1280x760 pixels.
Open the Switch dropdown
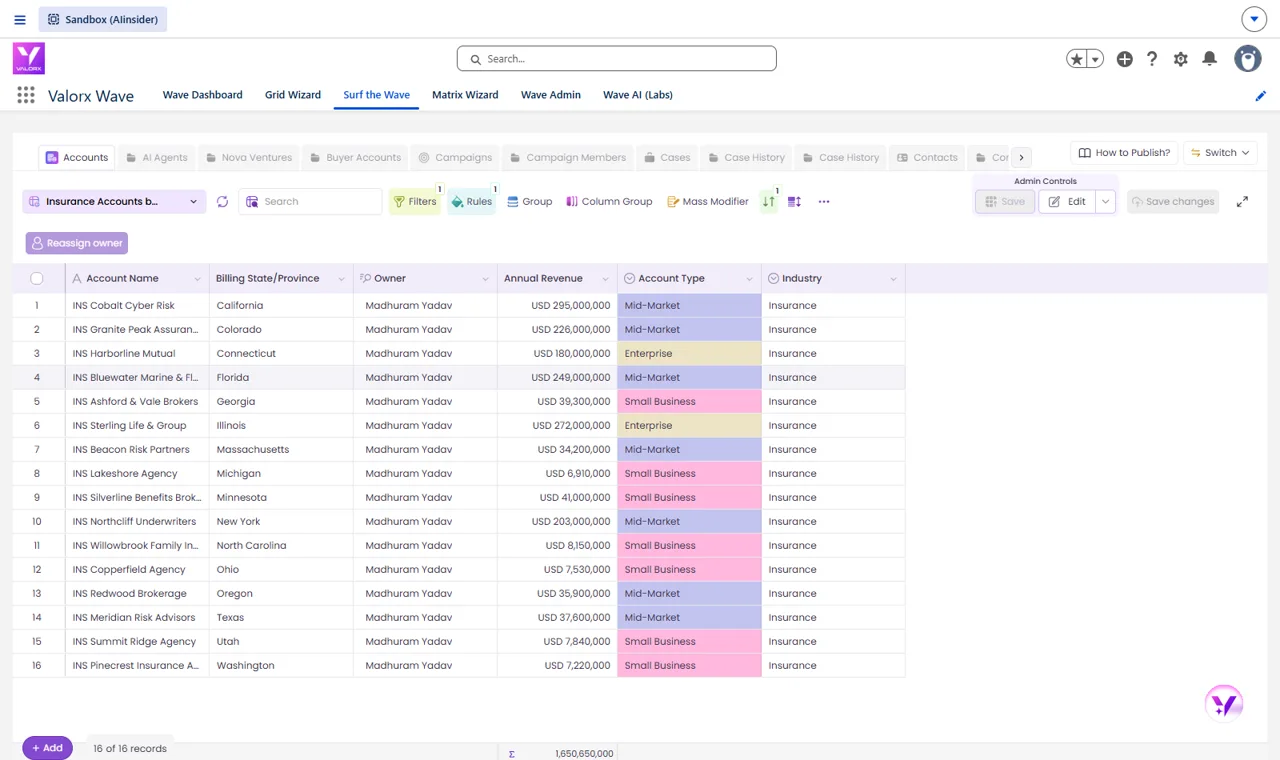click(x=1220, y=153)
